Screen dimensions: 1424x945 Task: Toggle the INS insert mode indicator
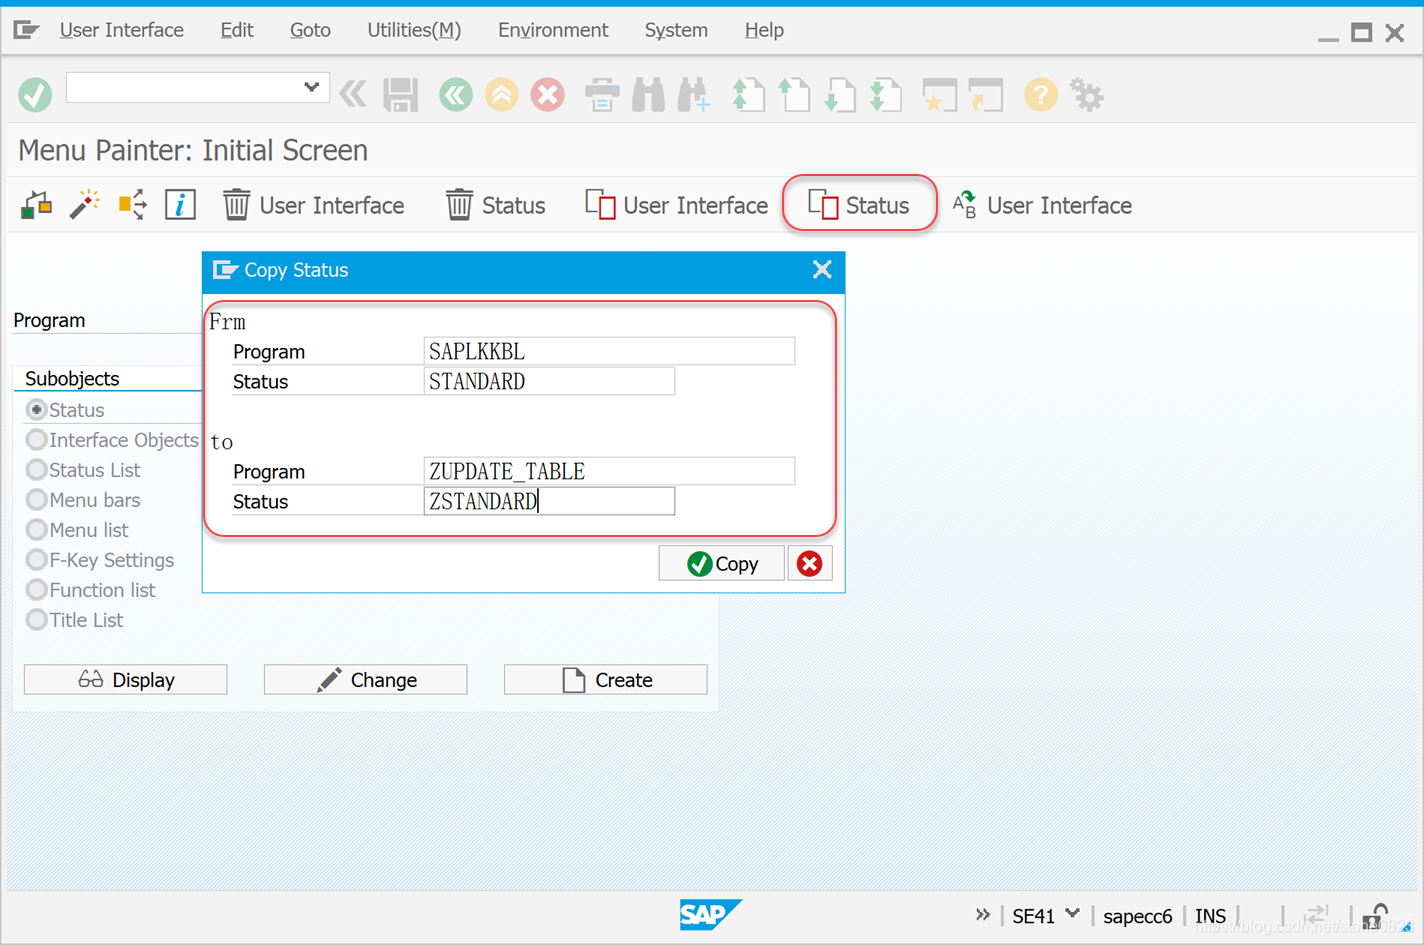1210,916
